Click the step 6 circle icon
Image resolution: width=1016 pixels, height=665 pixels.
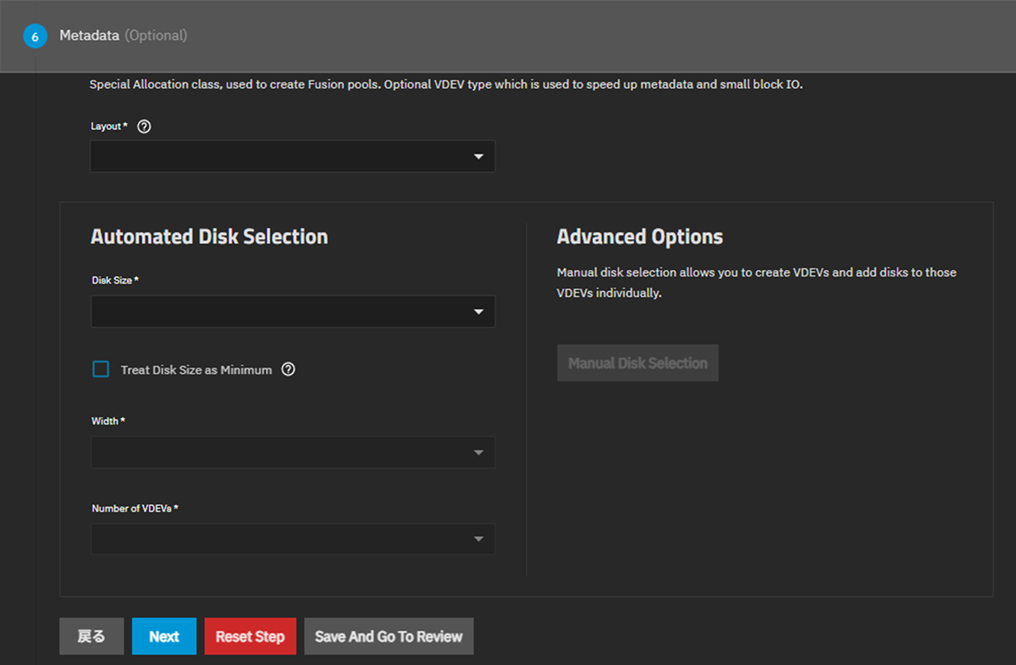[x=35, y=36]
